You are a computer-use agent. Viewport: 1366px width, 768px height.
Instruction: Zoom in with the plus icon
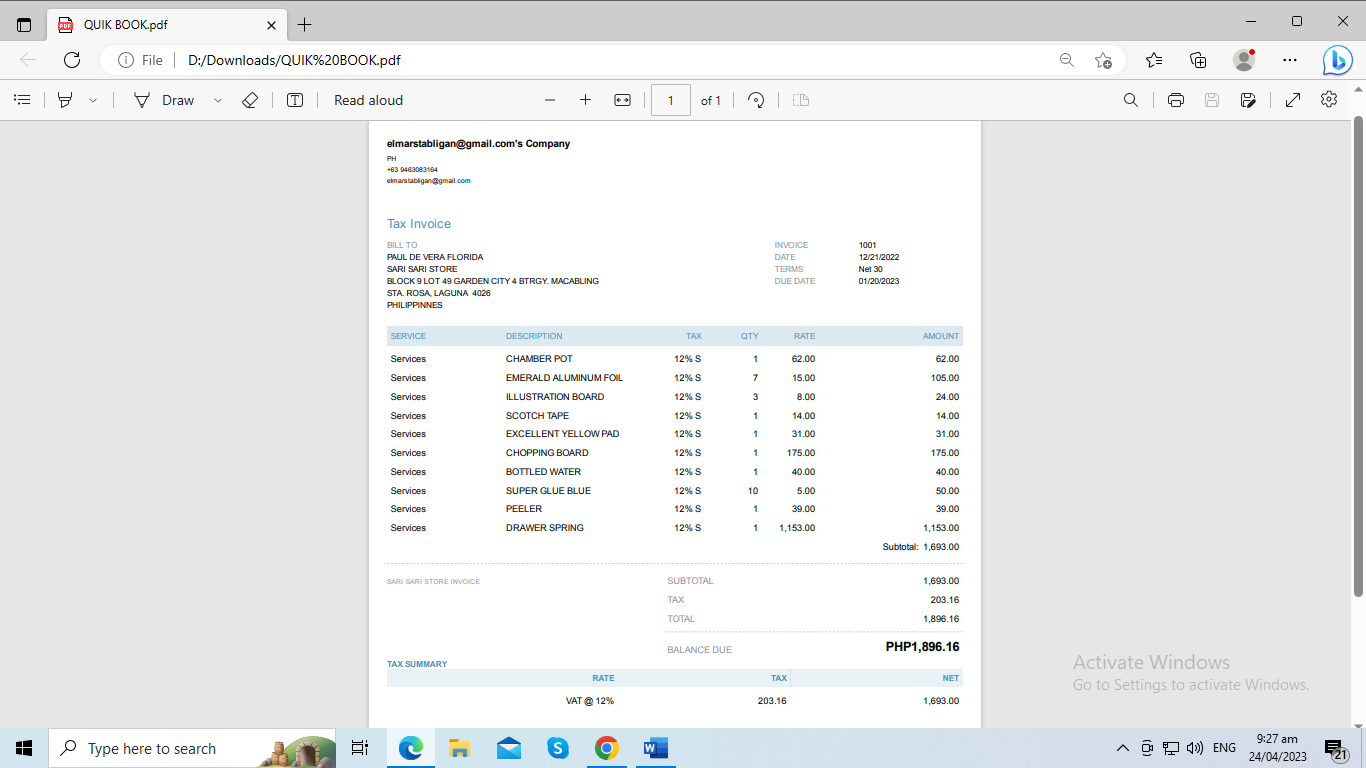coord(586,100)
